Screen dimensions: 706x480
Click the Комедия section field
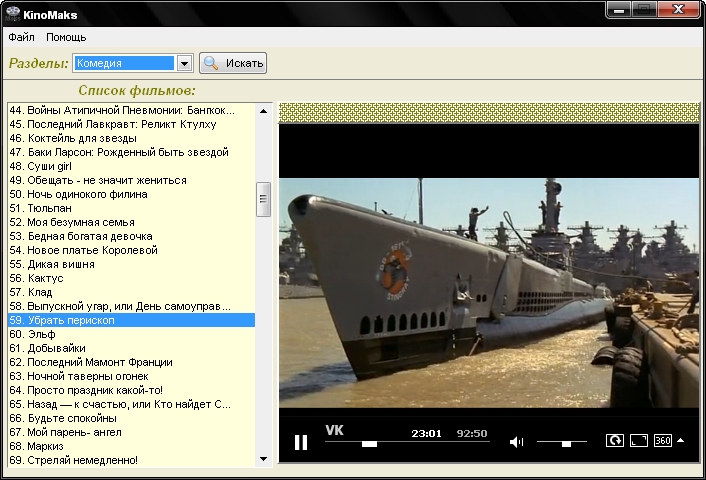point(124,63)
